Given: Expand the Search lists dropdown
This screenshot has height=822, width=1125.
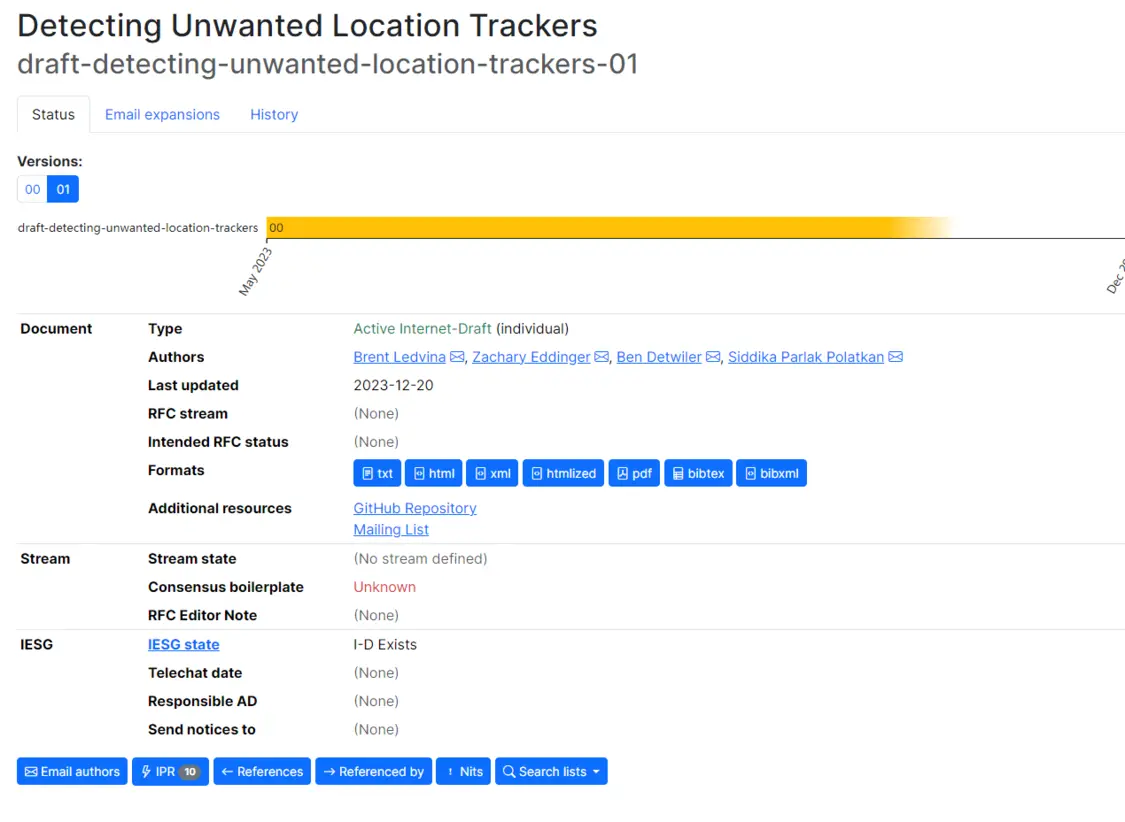Looking at the screenshot, I should [x=551, y=771].
